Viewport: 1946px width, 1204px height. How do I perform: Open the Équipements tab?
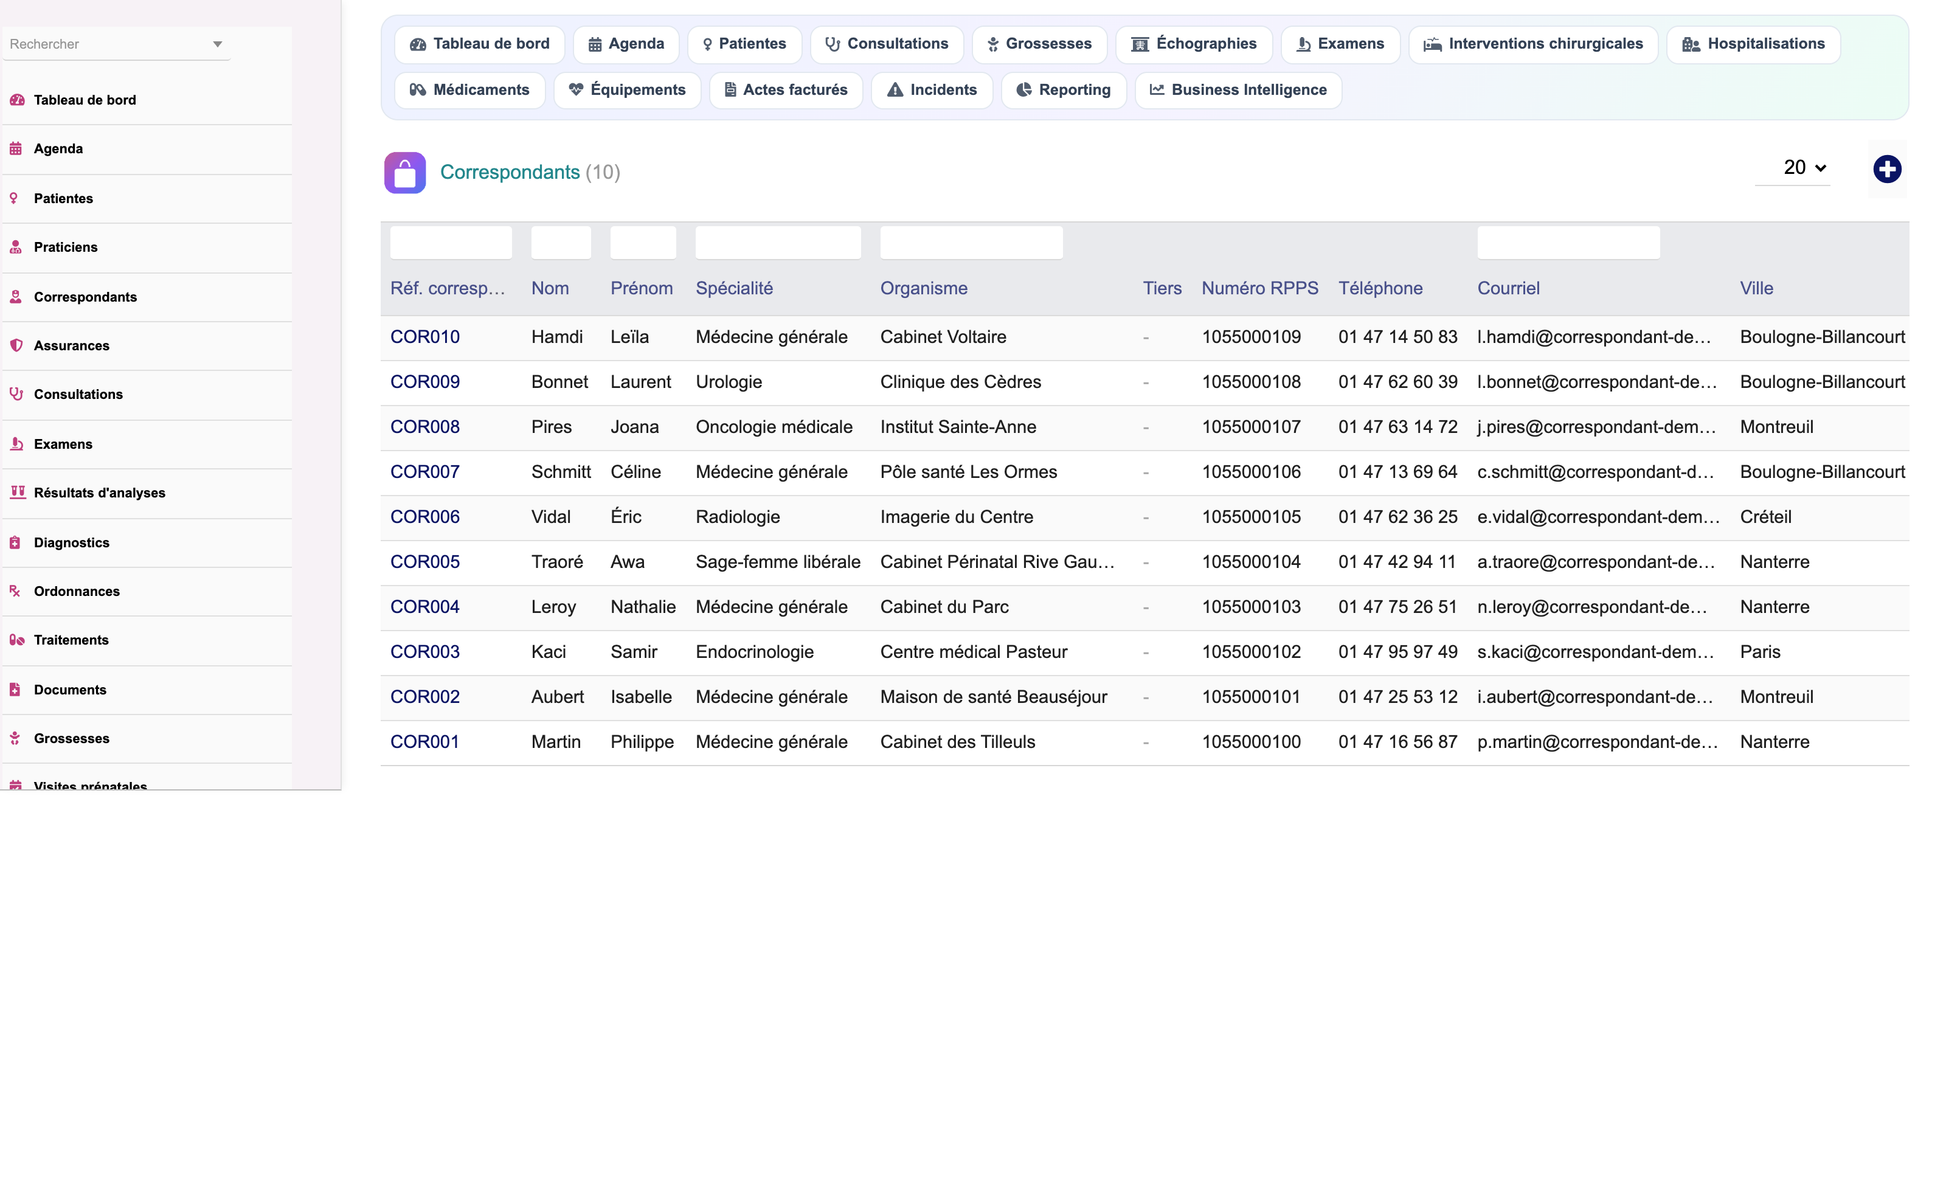[x=628, y=90]
